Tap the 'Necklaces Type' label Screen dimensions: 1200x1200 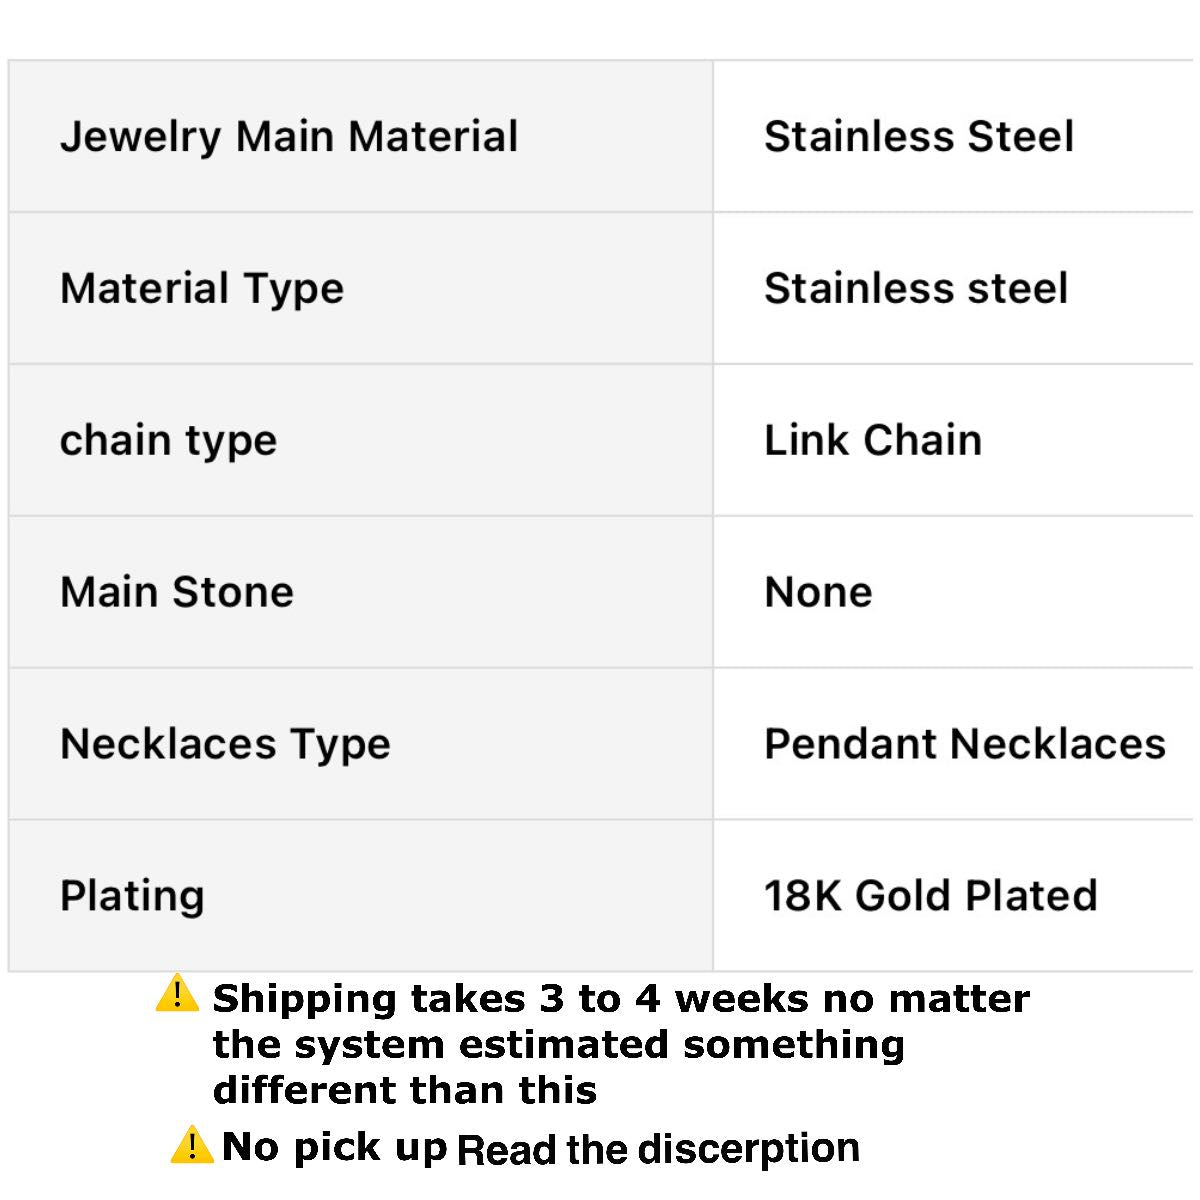coord(225,744)
